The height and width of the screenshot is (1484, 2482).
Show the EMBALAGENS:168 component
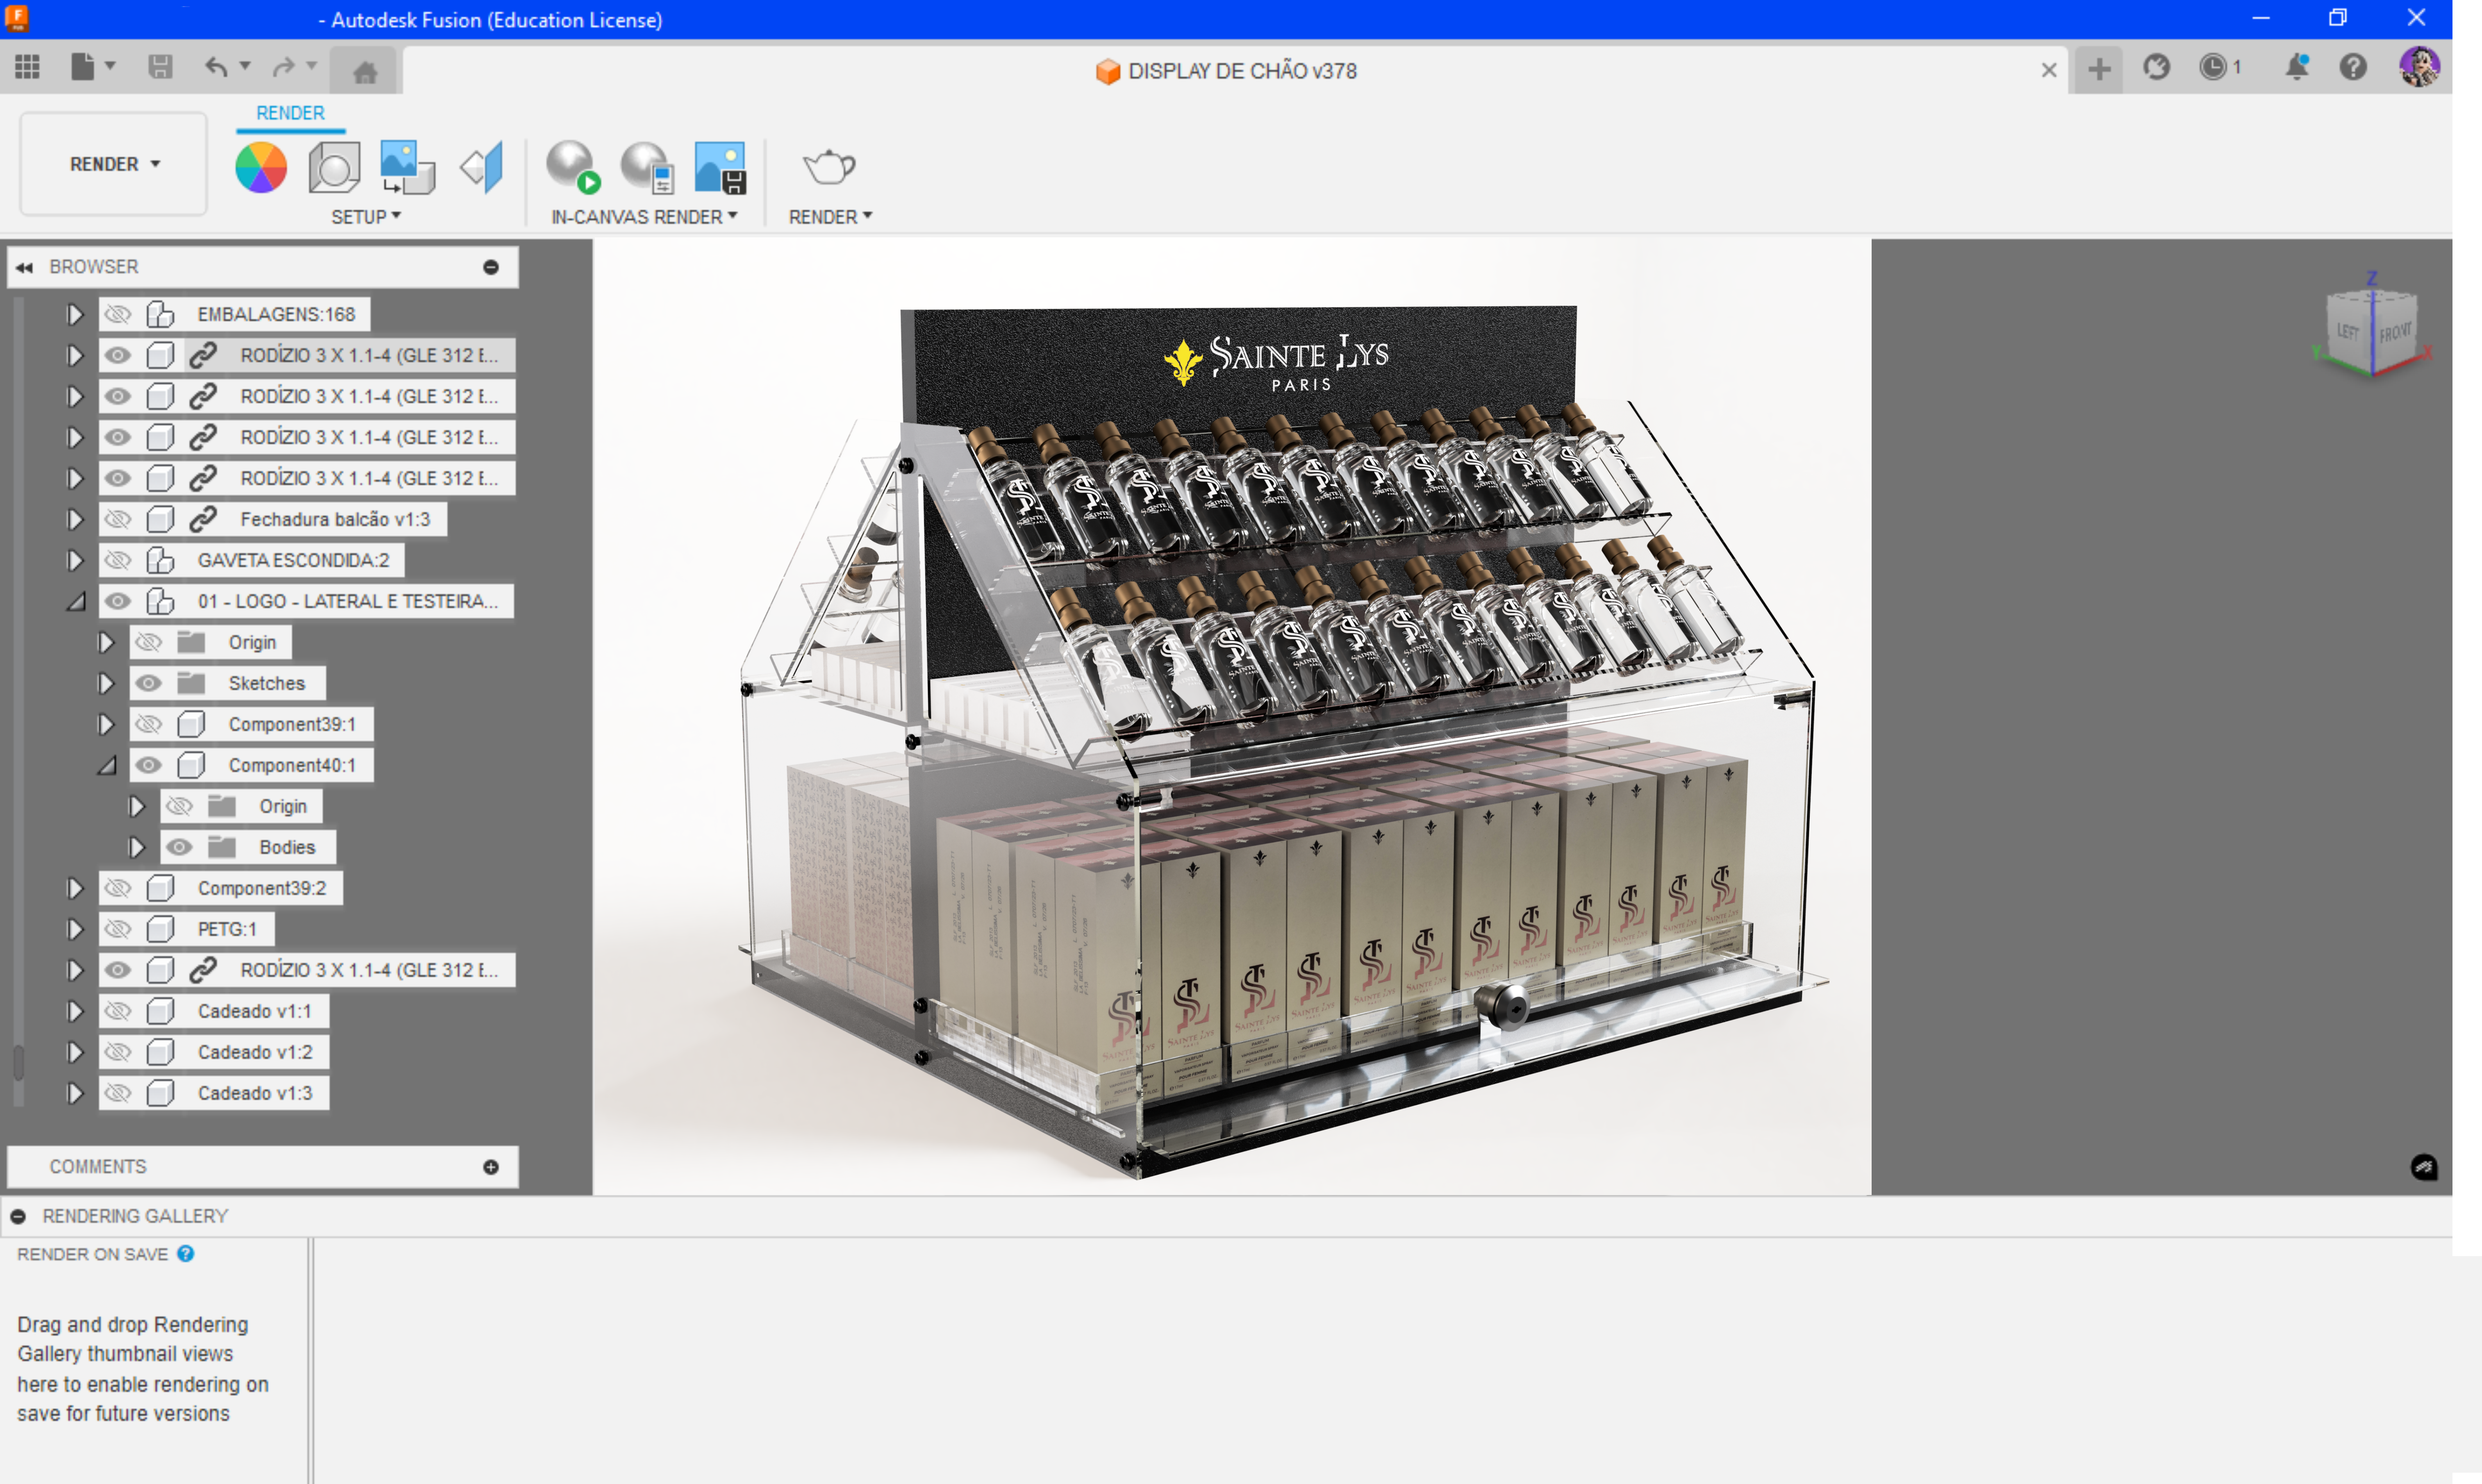click(x=118, y=314)
